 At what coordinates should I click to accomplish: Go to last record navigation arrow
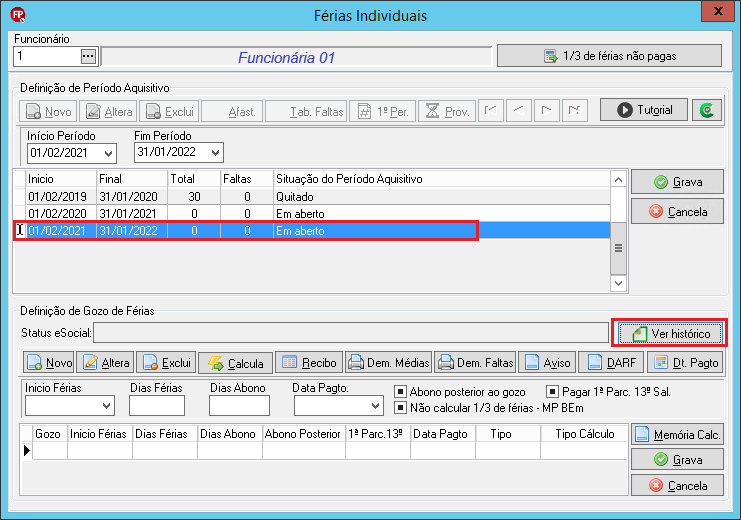pyautogui.click(x=575, y=111)
